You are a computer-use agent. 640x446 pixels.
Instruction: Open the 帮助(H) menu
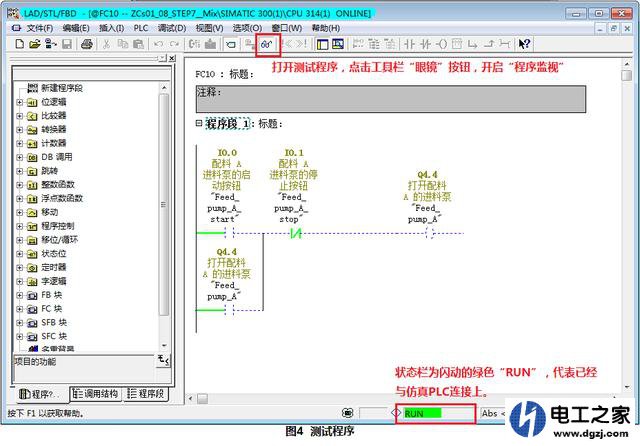pyautogui.click(x=326, y=28)
